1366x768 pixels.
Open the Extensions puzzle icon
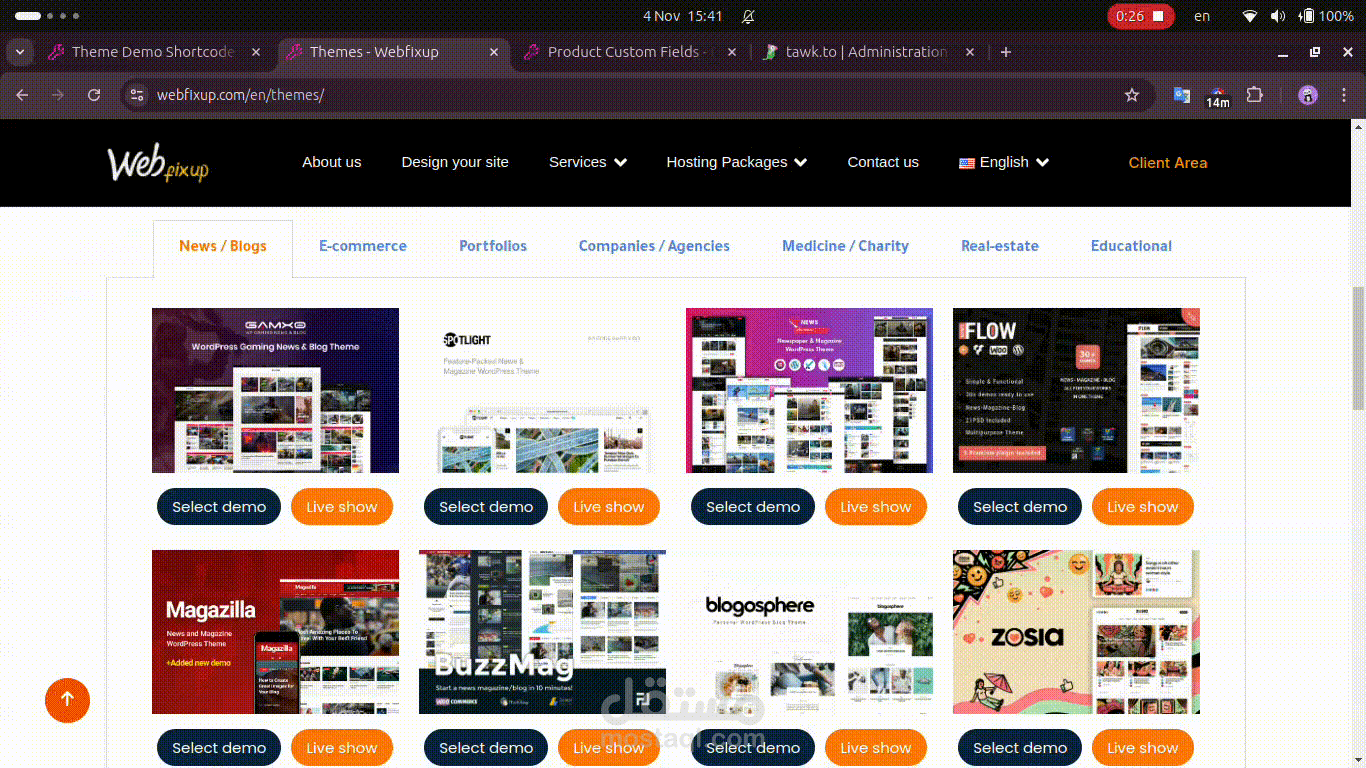(x=1254, y=95)
